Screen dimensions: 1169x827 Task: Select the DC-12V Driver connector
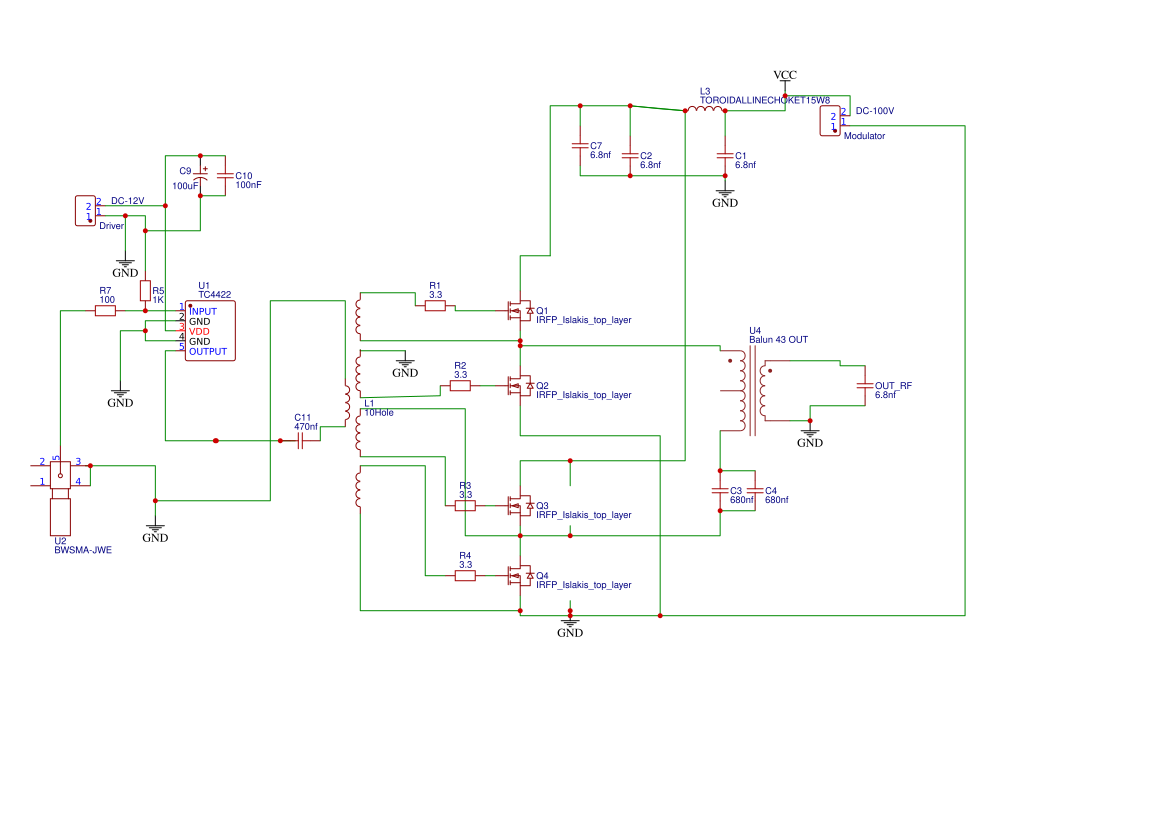86,211
